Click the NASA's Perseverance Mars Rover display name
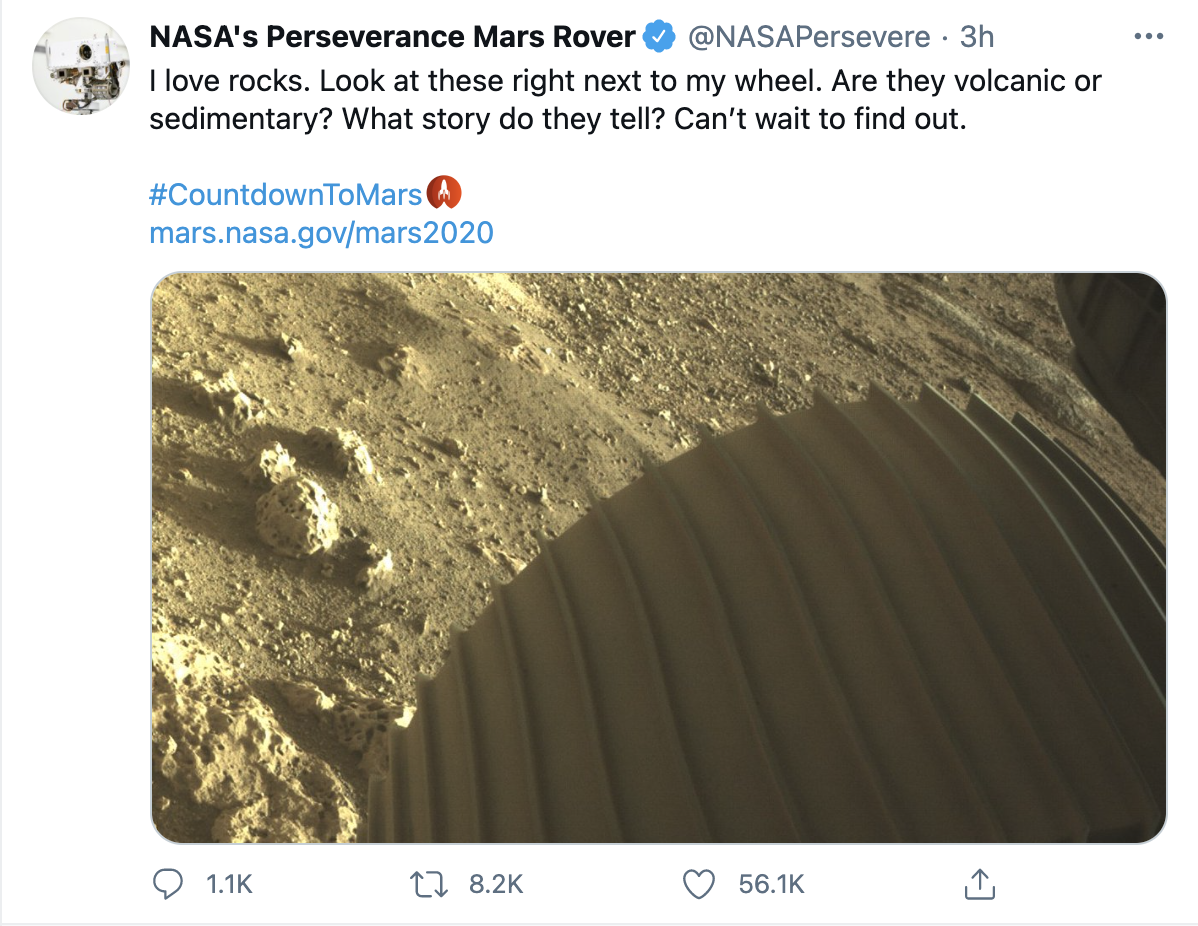Viewport: 1198px width, 926px height. [x=392, y=38]
